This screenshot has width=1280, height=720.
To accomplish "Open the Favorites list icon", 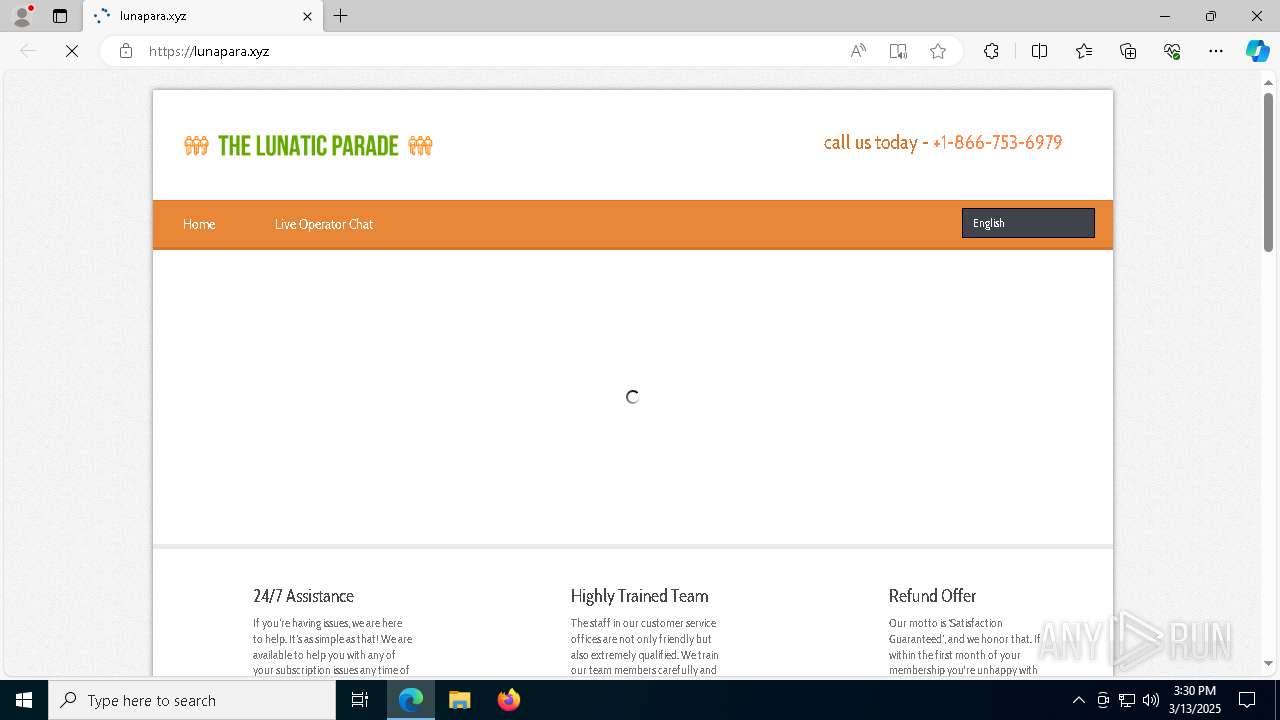I will [x=1084, y=51].
